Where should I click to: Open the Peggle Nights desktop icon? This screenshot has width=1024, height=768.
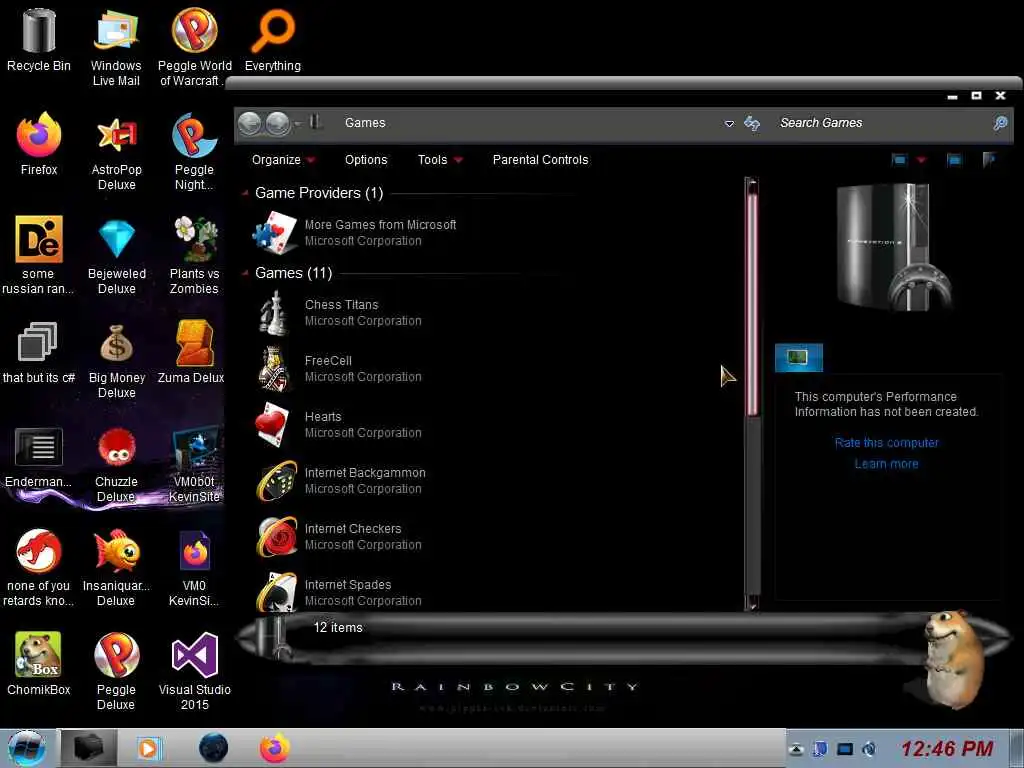pyautogui.click(x=194, y=136)
